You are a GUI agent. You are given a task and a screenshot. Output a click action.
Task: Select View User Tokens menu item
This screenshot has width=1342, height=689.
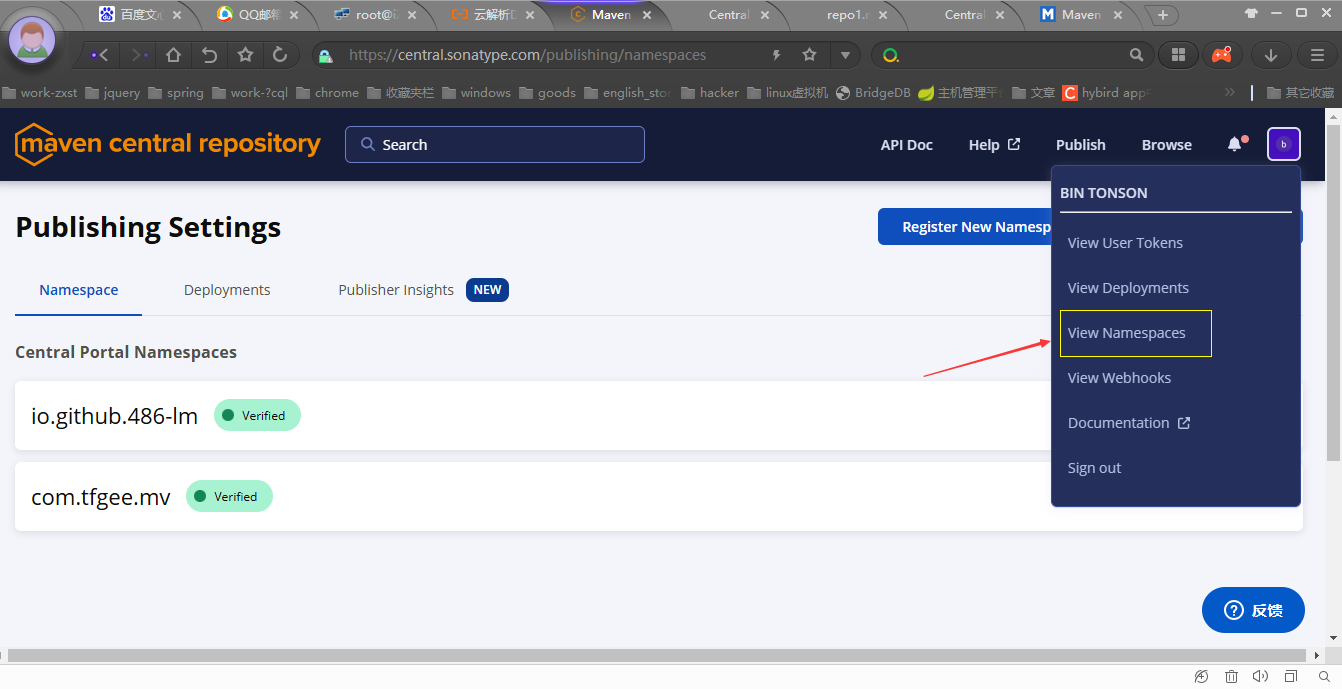(1125, 243)
